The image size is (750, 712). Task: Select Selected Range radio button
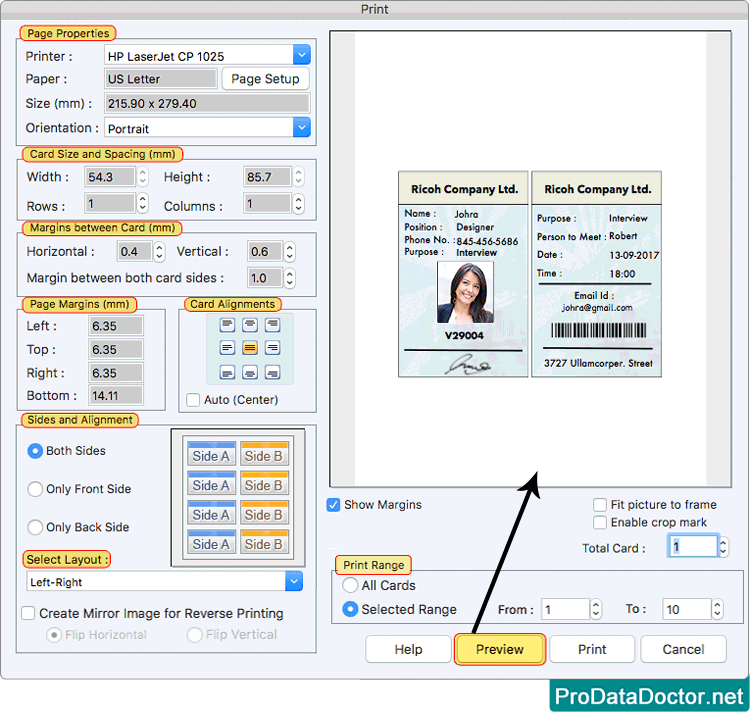350,609
